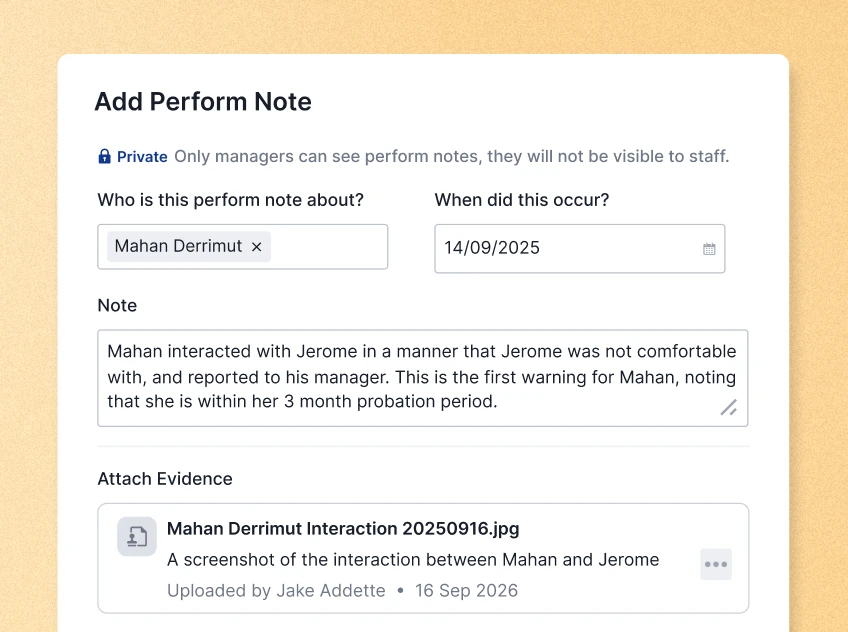Click the Note field label
This screenshot has height=632, width=848.
[116, 305]
